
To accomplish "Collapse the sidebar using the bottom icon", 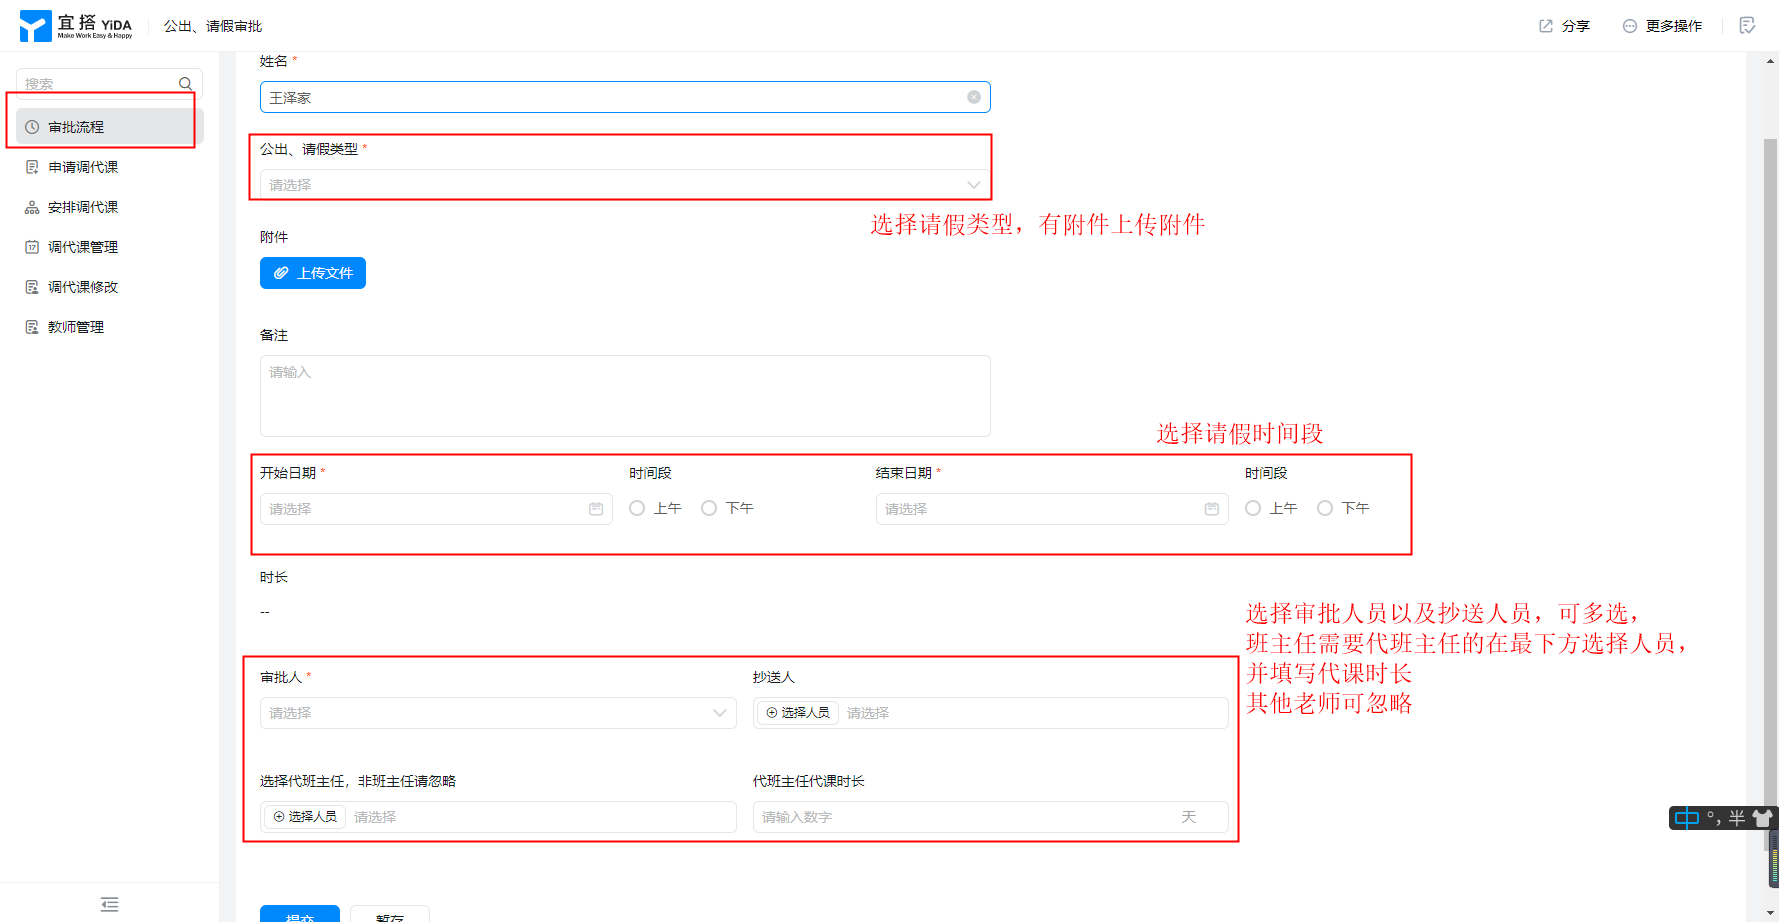I will [110, 904].
